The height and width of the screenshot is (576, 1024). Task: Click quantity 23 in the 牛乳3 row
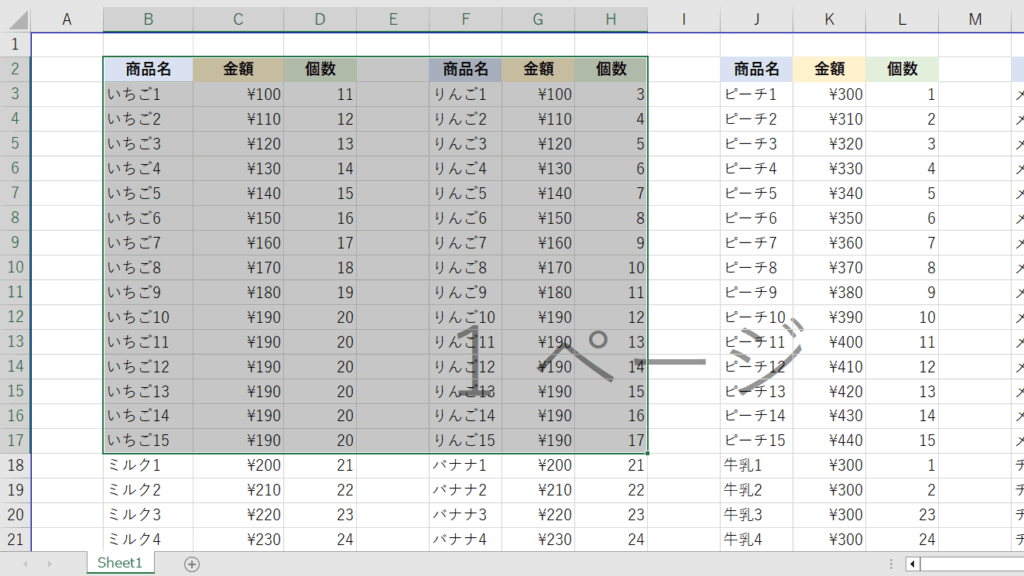pyautogui.click(x=902, y=515)
